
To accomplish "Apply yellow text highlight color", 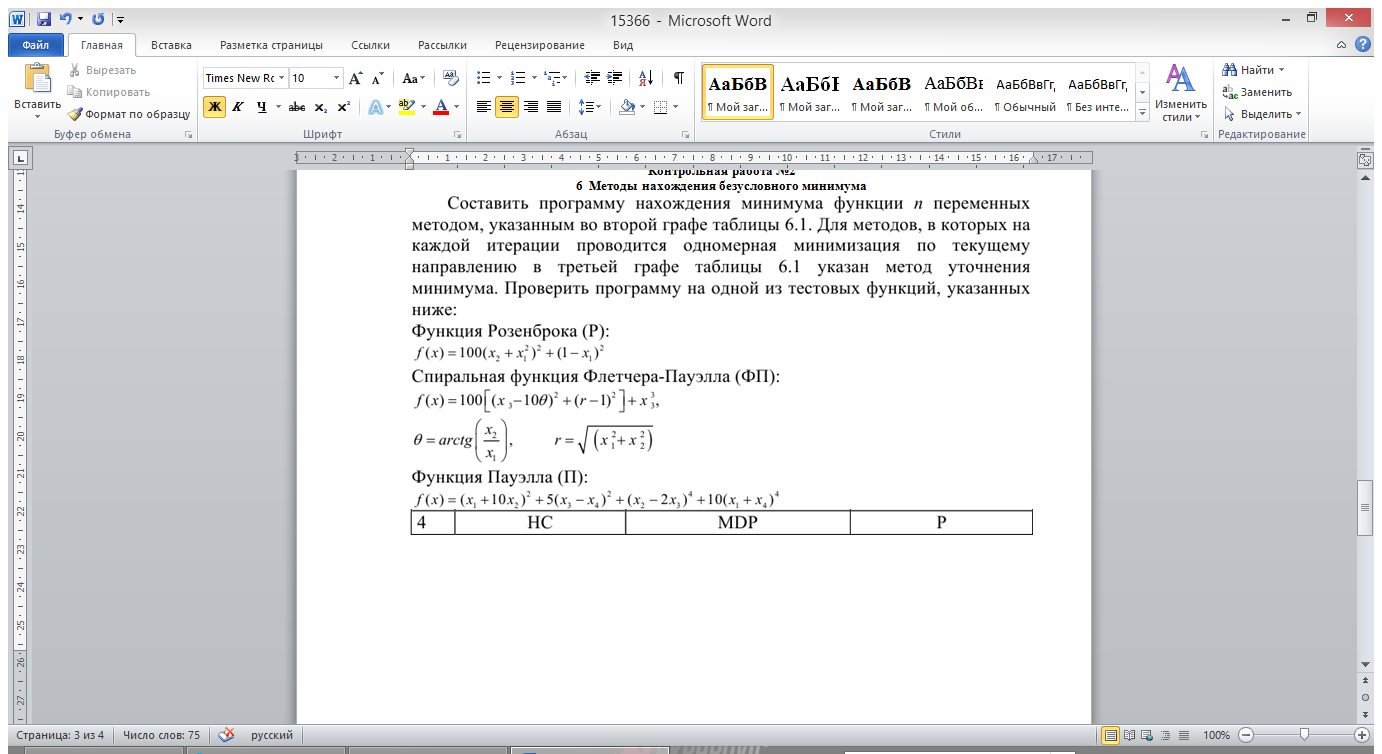I will (406, 107).
